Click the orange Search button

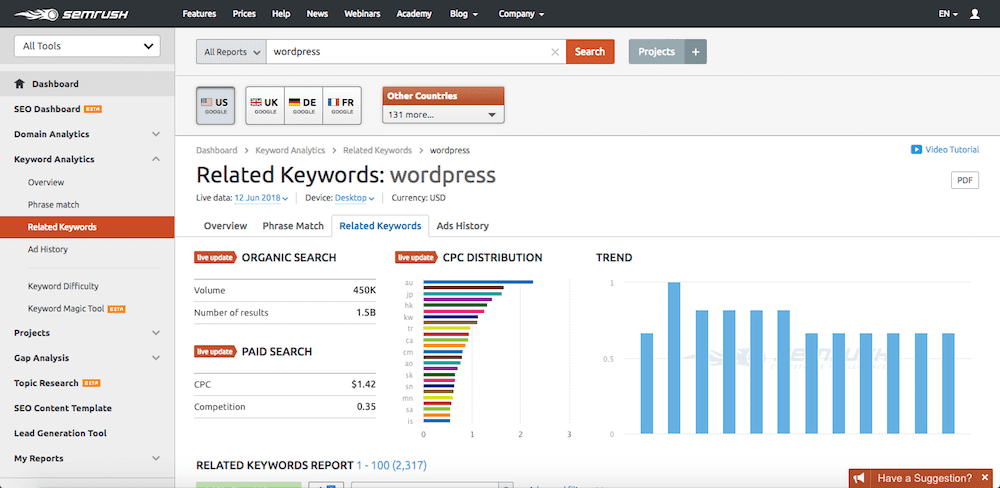tap(590, 52)
